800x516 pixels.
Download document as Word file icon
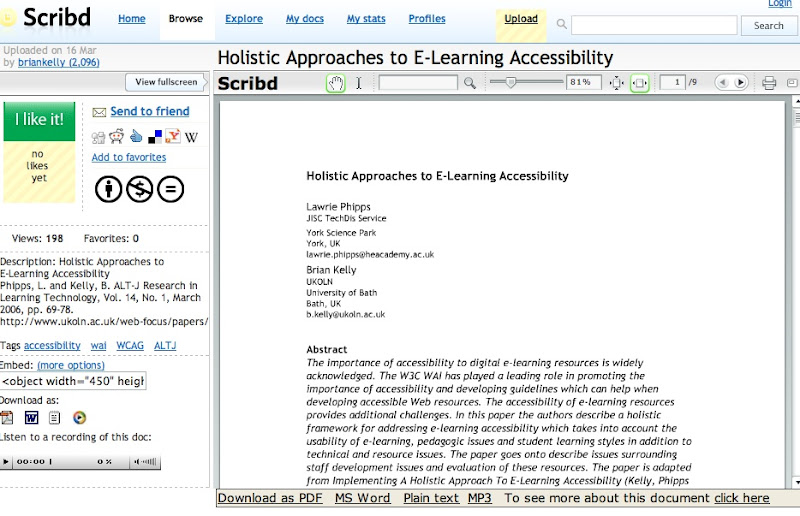tap(31, 417)
